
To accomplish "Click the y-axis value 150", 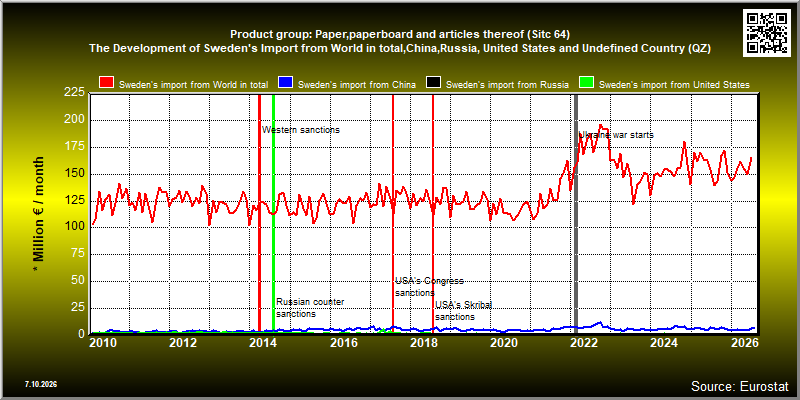I will coord(76,174).
